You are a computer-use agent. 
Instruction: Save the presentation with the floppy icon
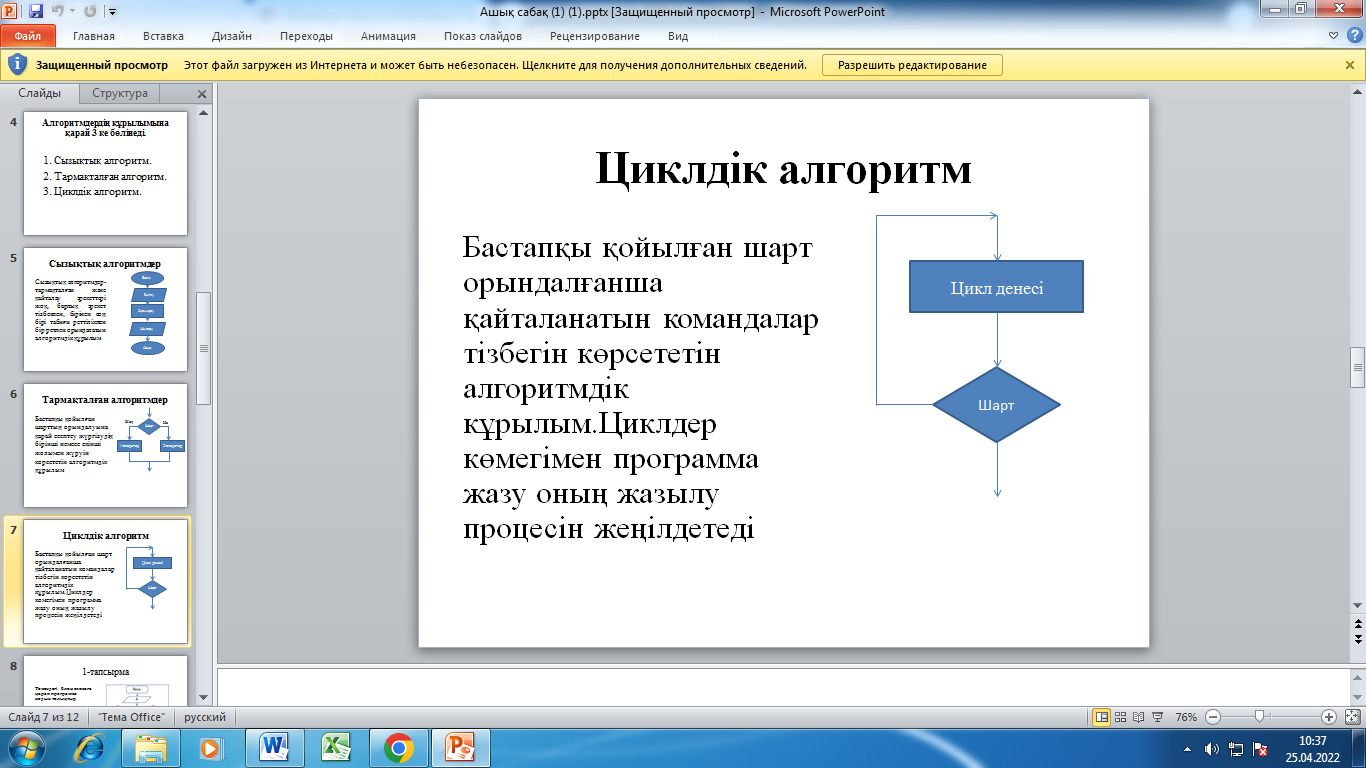coord(36,12)
